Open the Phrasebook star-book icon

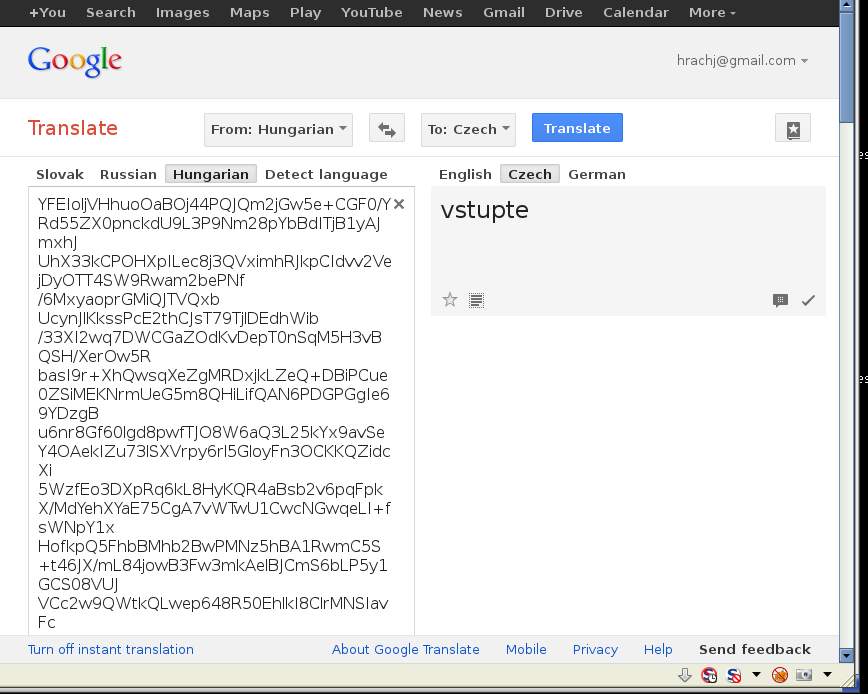pyautogui.click(x=792, y=129)
